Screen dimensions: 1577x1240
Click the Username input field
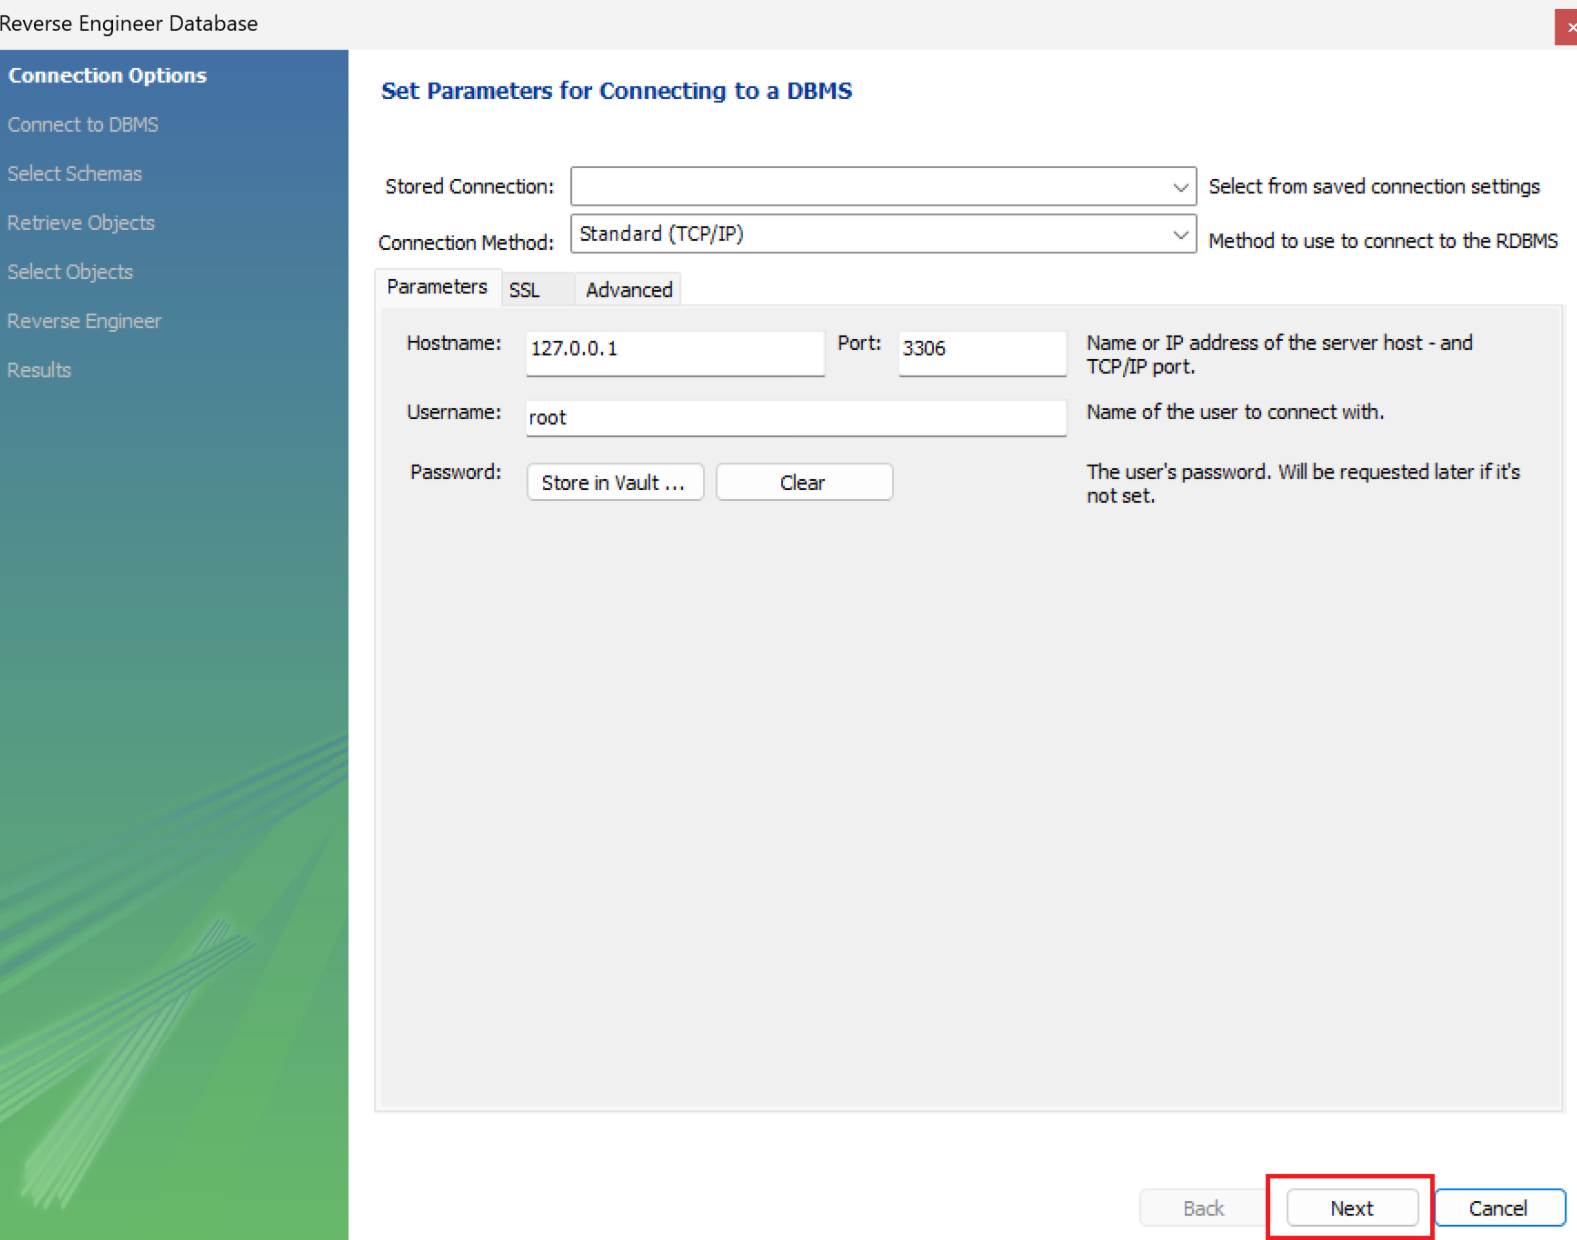pos(796,418)
